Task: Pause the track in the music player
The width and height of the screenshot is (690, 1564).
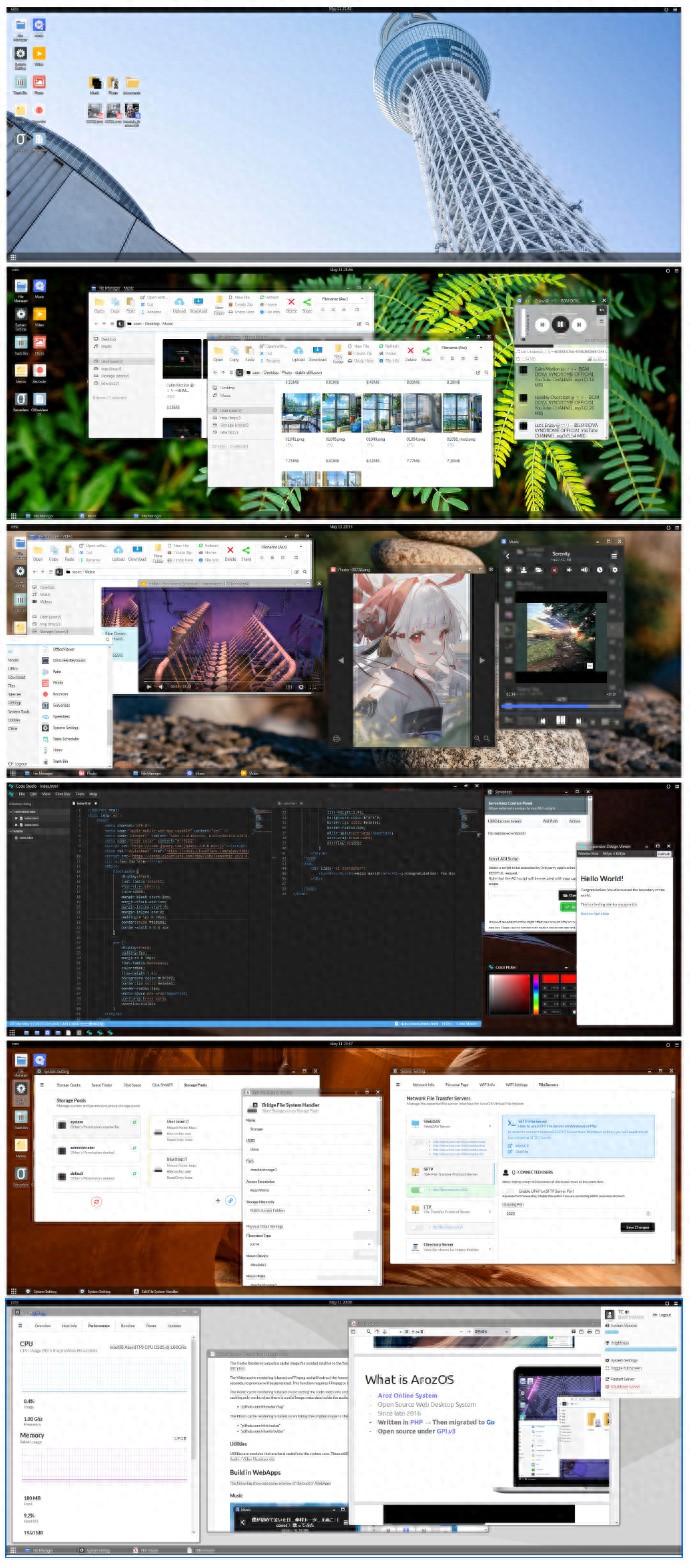Action: (x=560, y=324)
